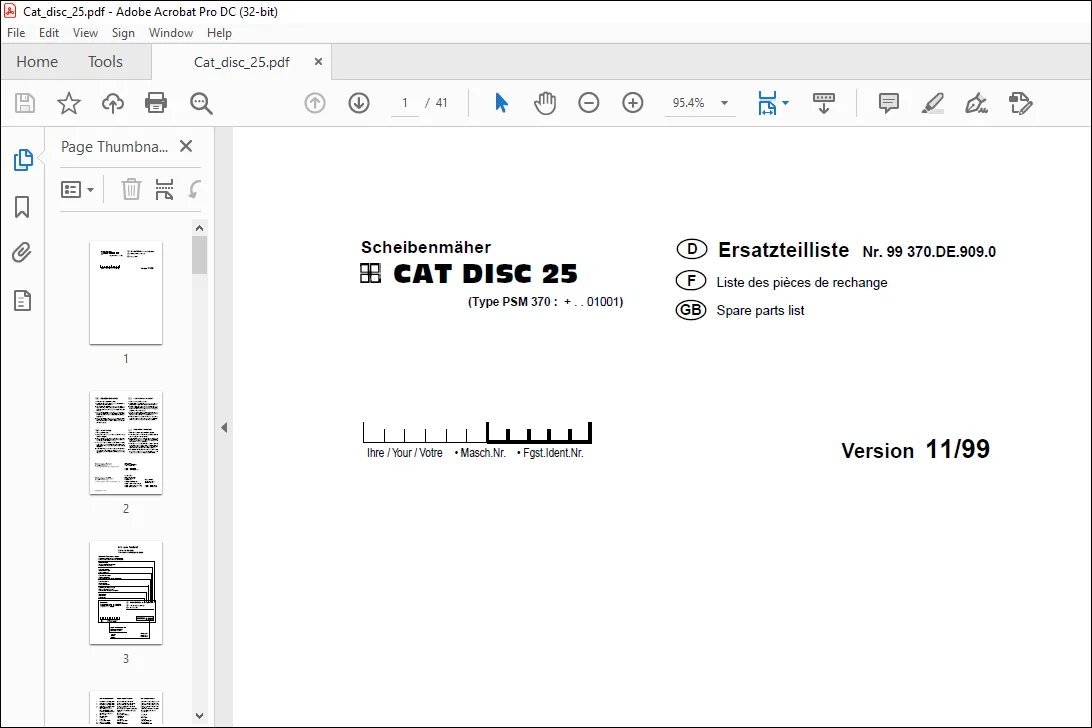Screen dimensions: 1092x728
Task: Close the Cat_disc_25.pdf tab
Action: coord(318,61)
